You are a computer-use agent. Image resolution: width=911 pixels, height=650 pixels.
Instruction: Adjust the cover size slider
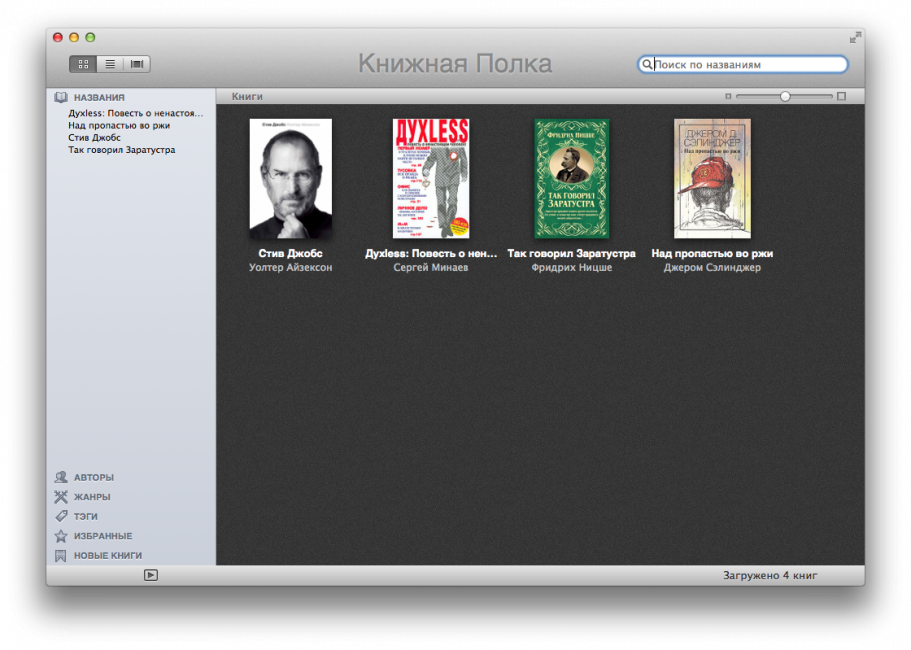click(x=785, y=97)
